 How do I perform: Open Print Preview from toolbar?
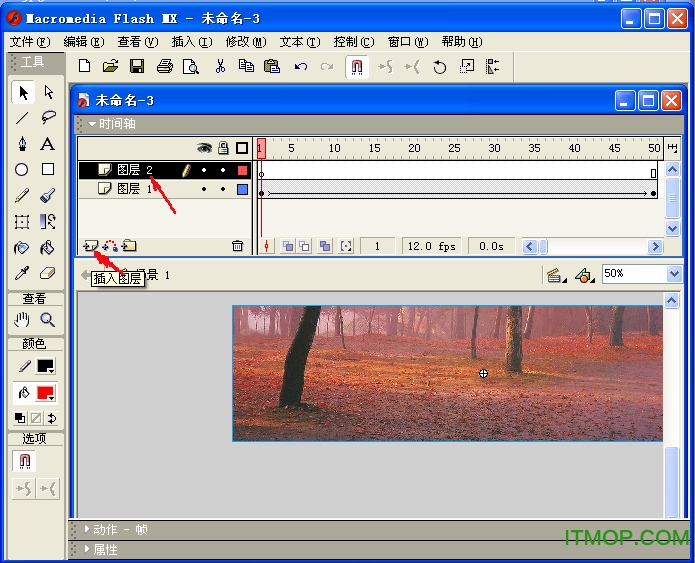pyautogui.click(x=191, y=66)
